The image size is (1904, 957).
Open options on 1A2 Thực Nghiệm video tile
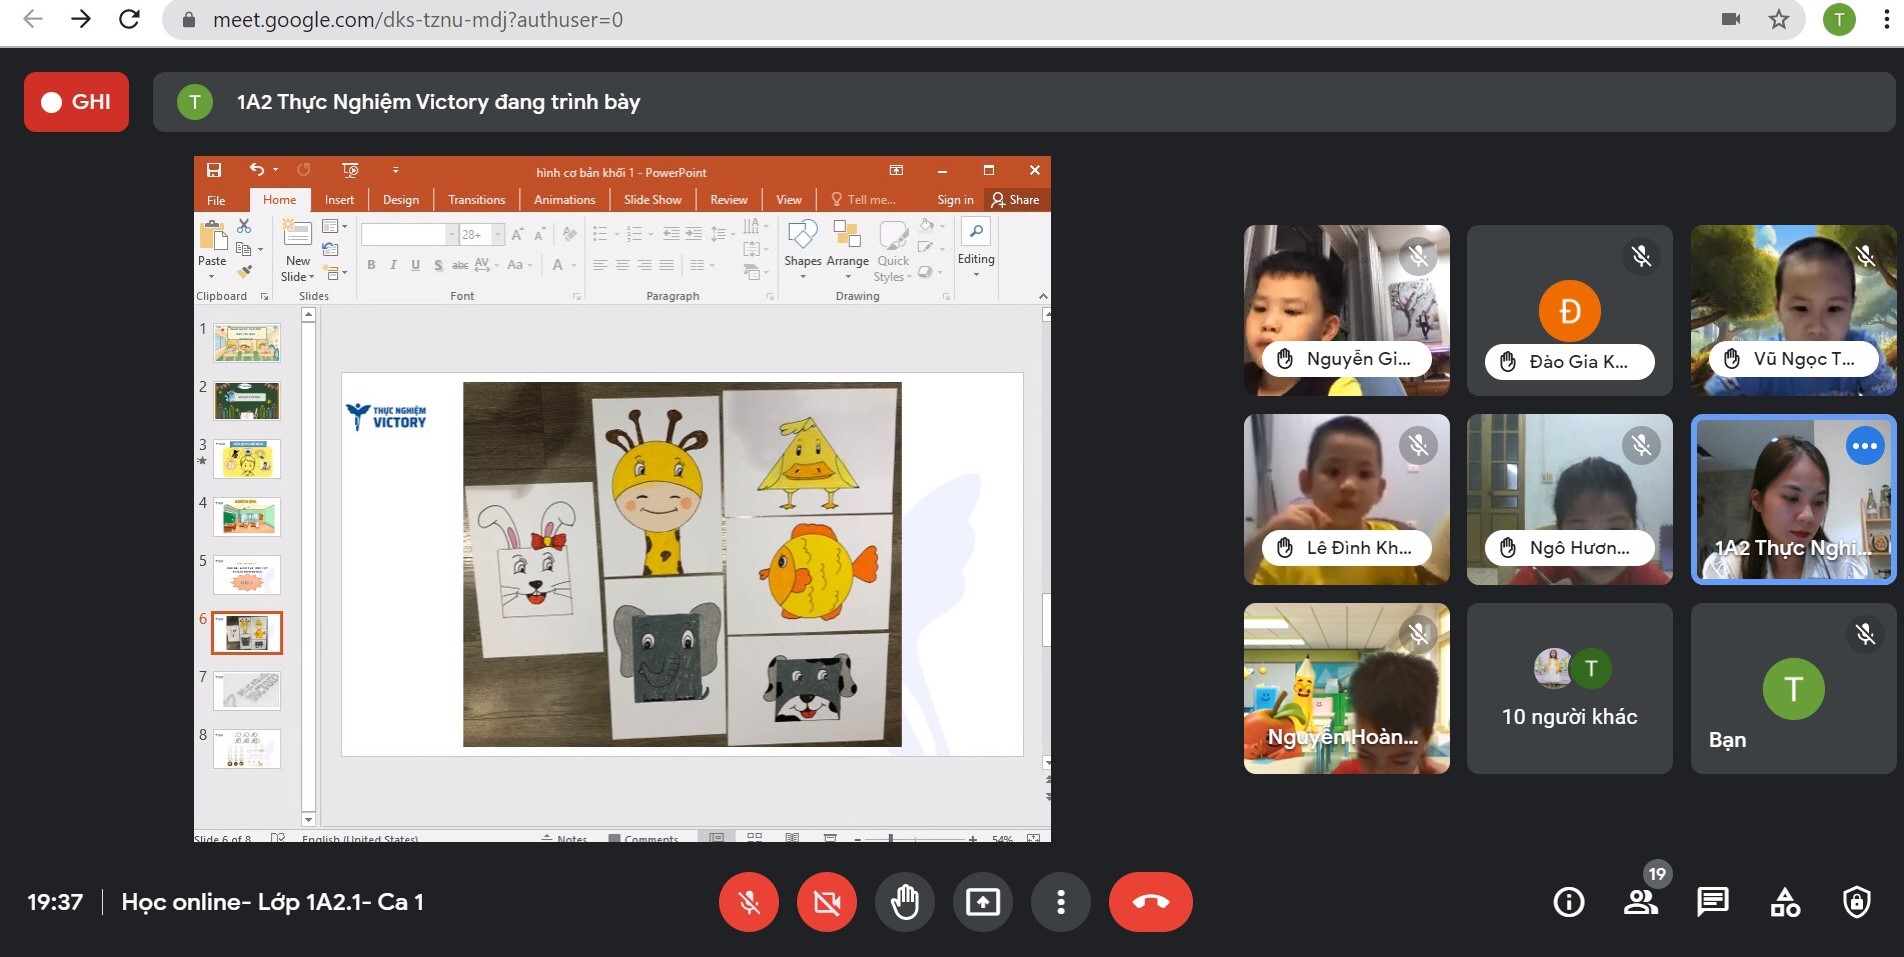(x=1864, y=446)
